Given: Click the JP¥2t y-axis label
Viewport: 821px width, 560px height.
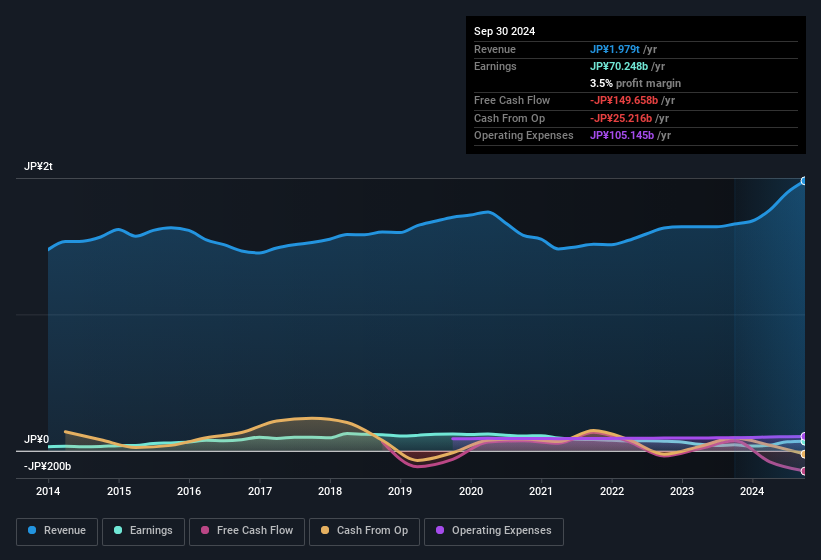Looking at the screenshot, I should pyautogui.click(x=38, y=166).
